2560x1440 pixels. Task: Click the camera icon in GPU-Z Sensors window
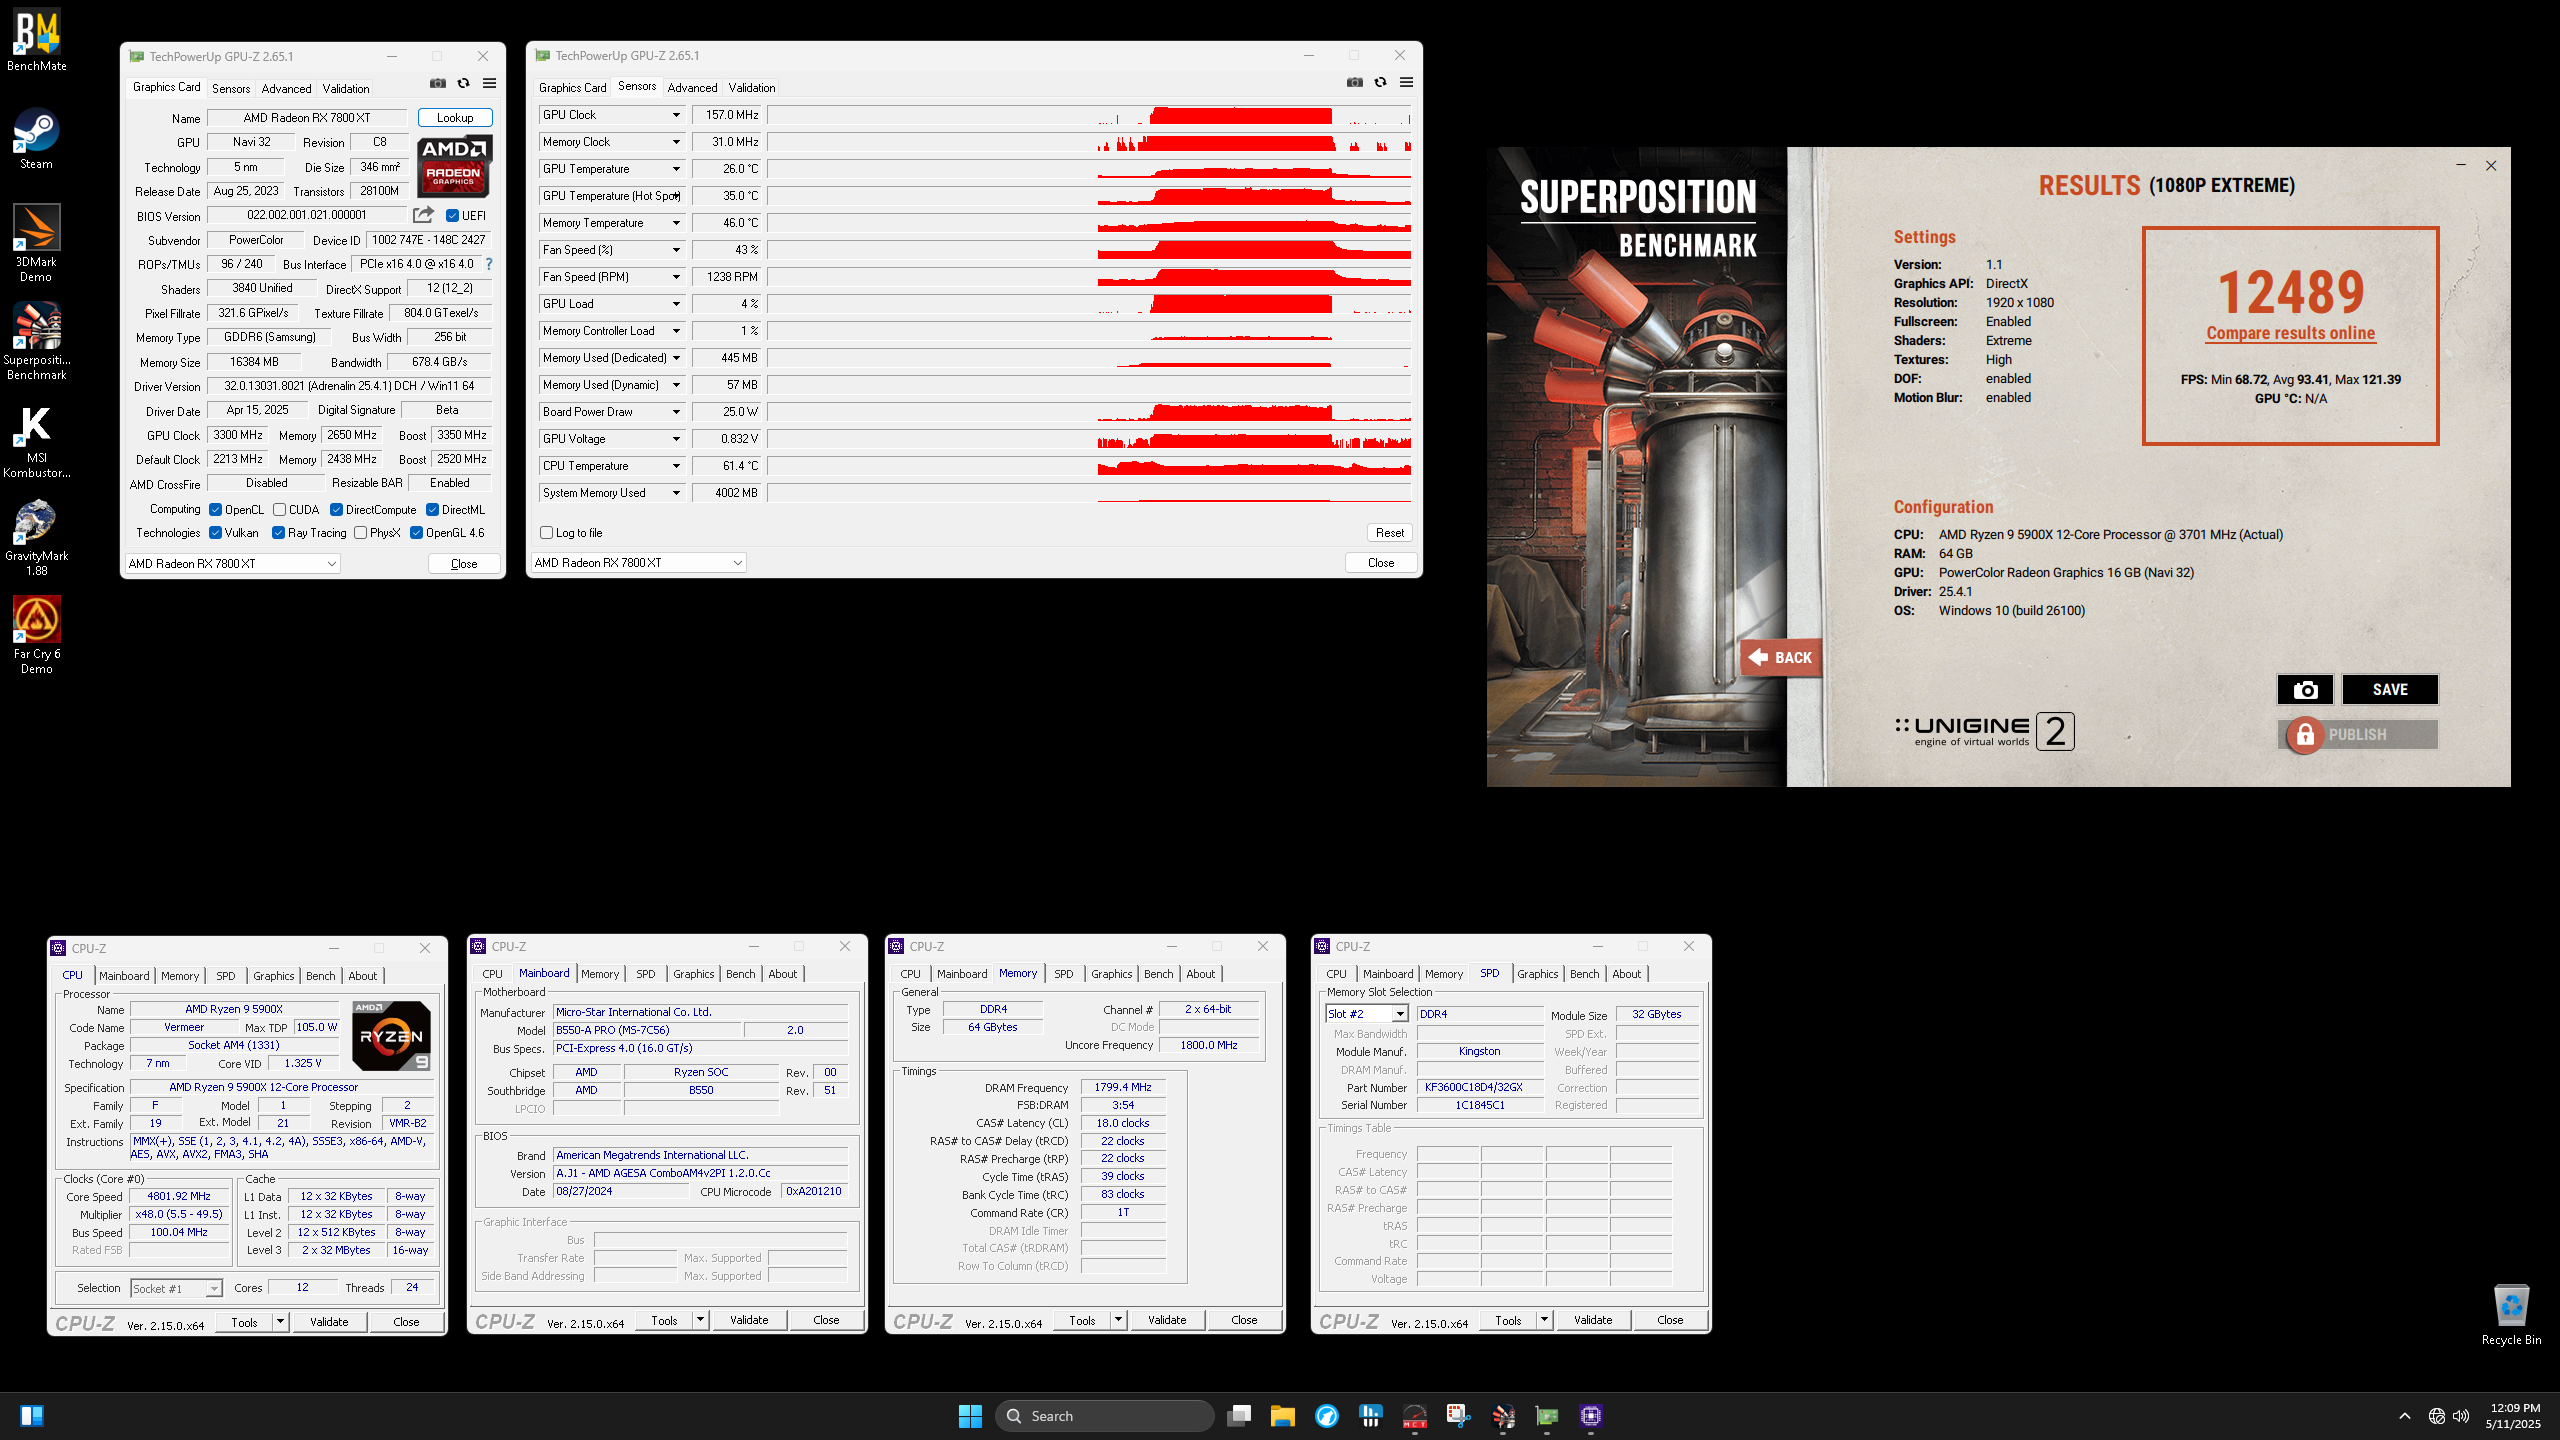pyautogui.click(x=1355, y=82)
